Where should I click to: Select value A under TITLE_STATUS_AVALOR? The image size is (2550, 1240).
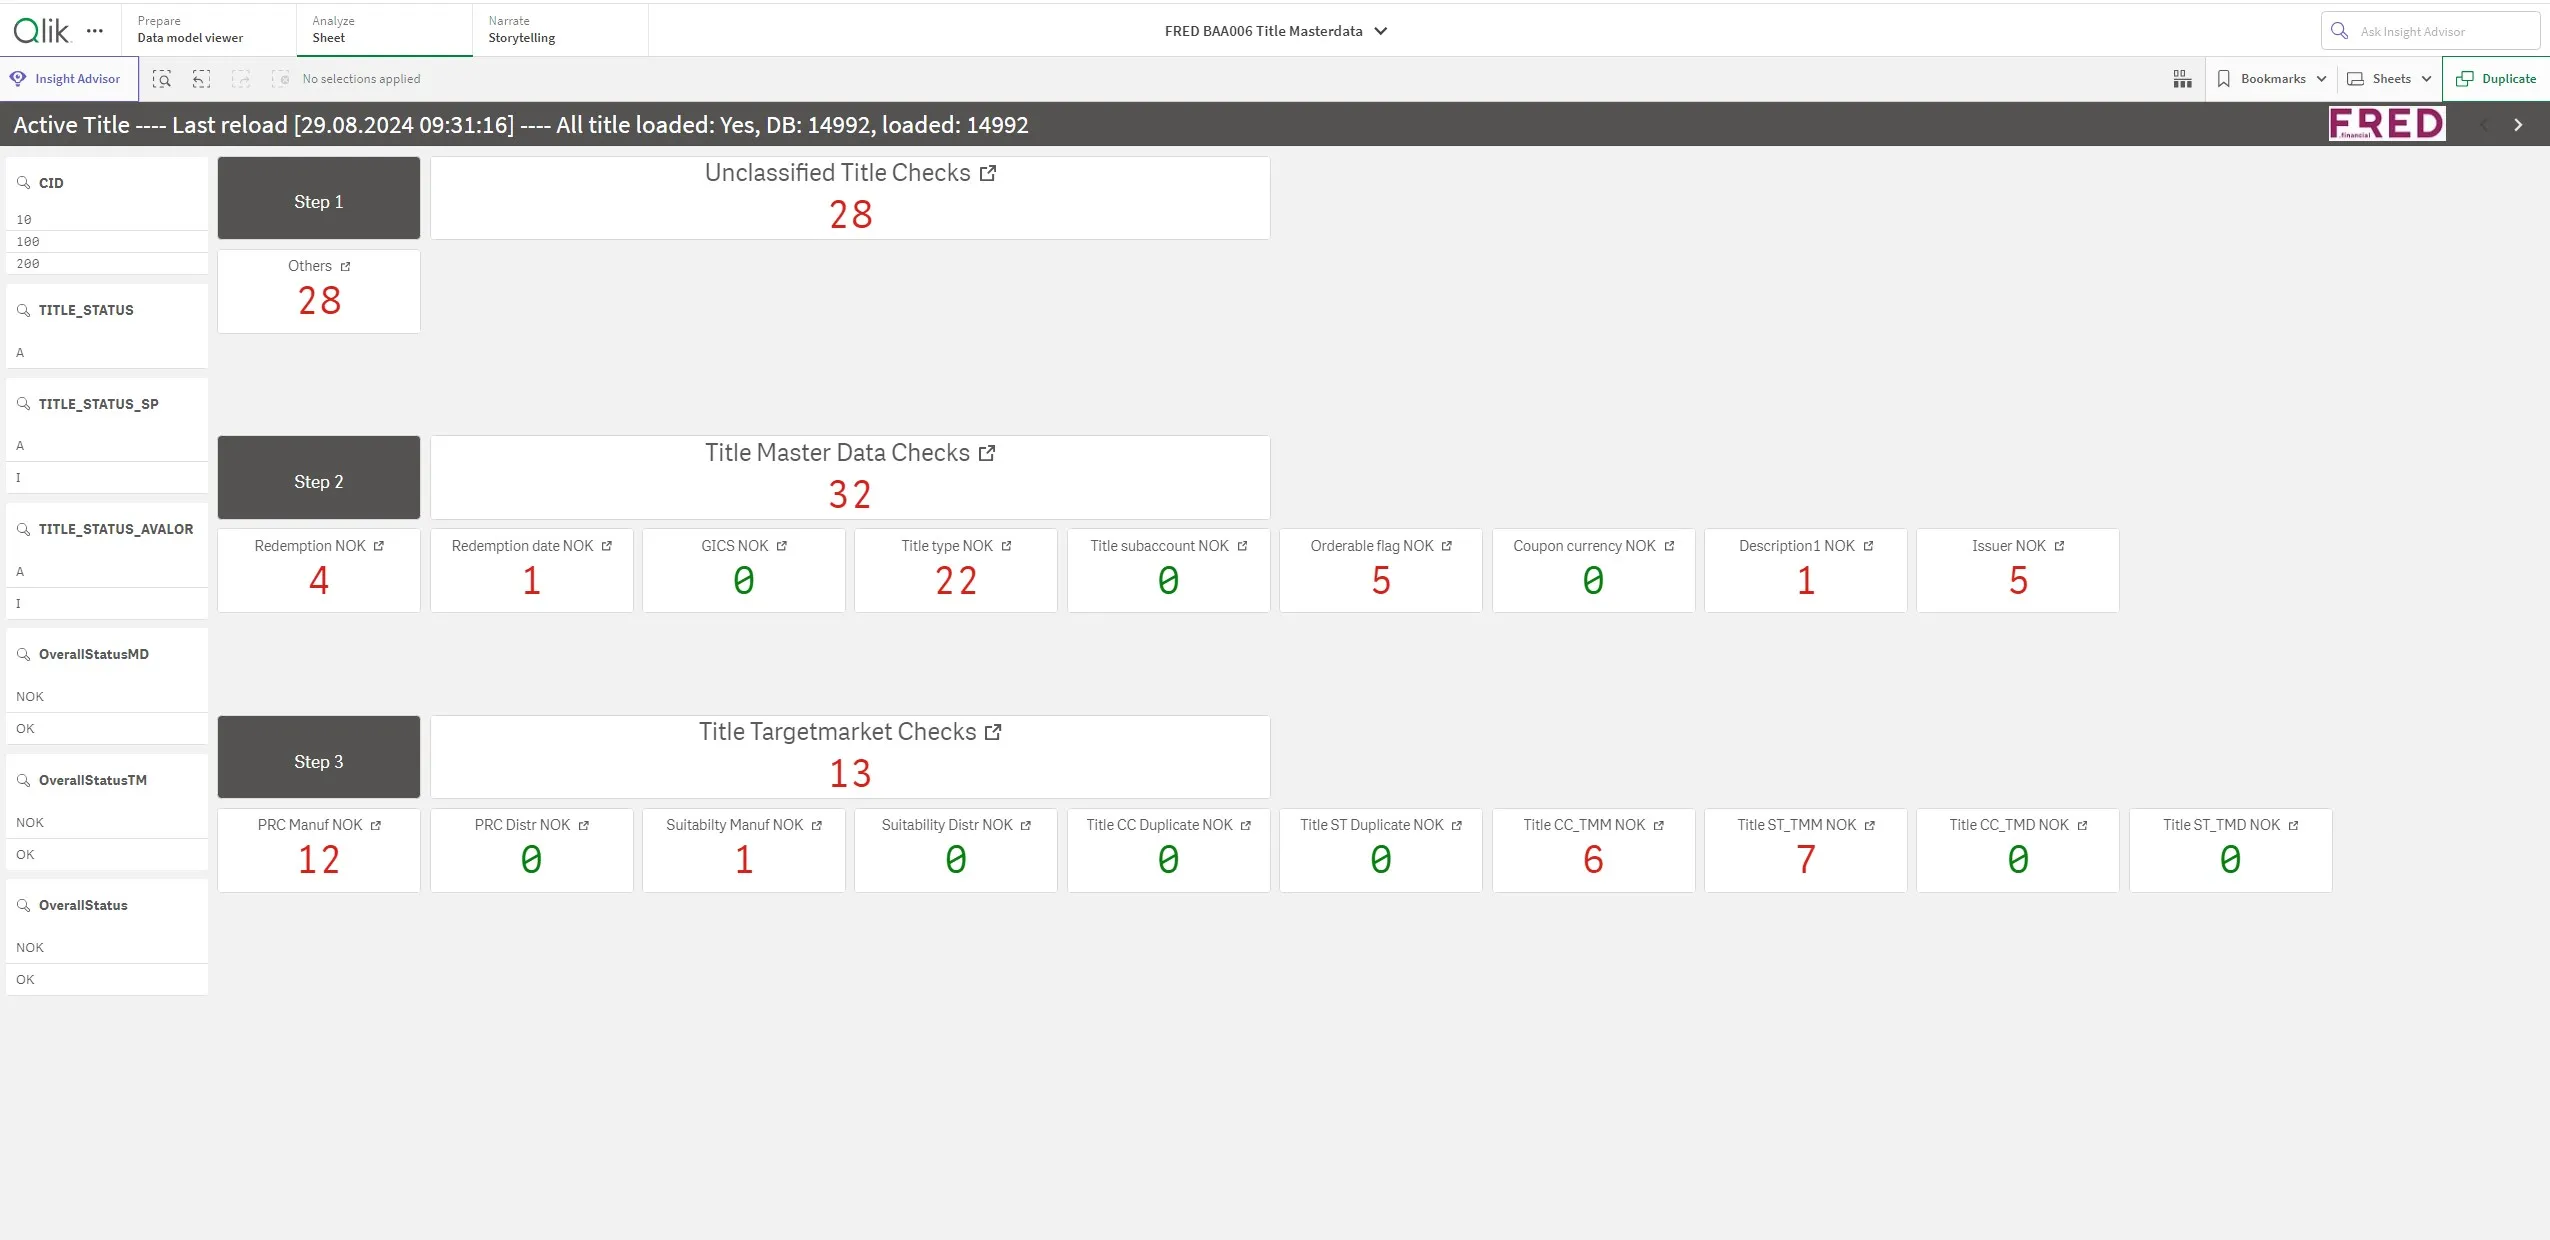107,572
